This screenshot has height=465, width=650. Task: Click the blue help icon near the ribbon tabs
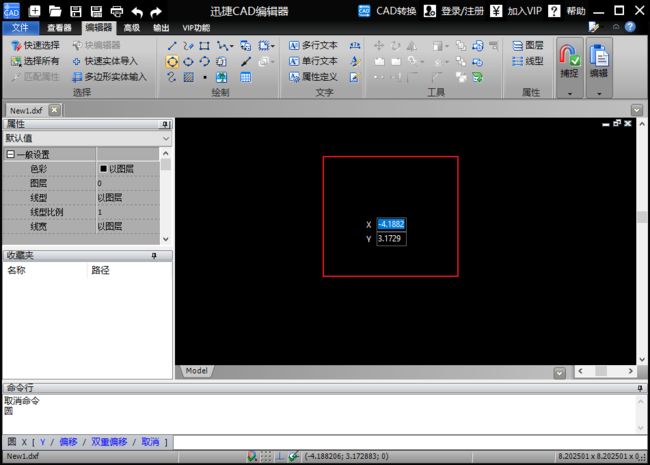[630, 27]
